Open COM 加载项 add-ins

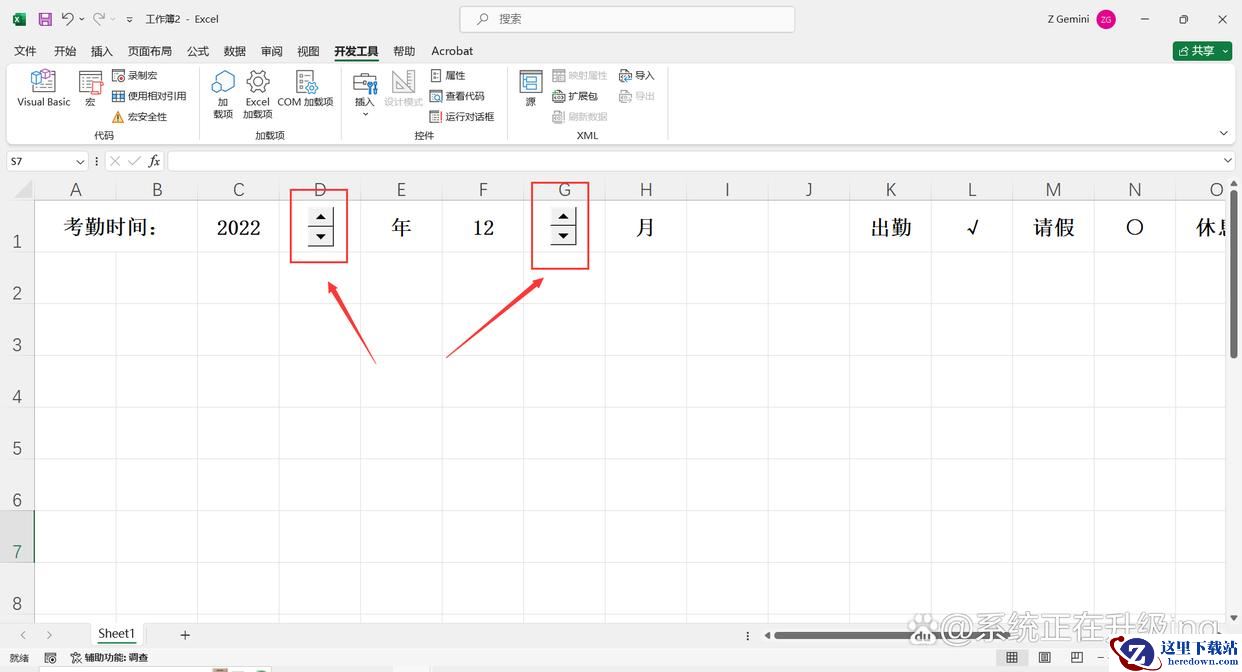click(x=305, y=89)
